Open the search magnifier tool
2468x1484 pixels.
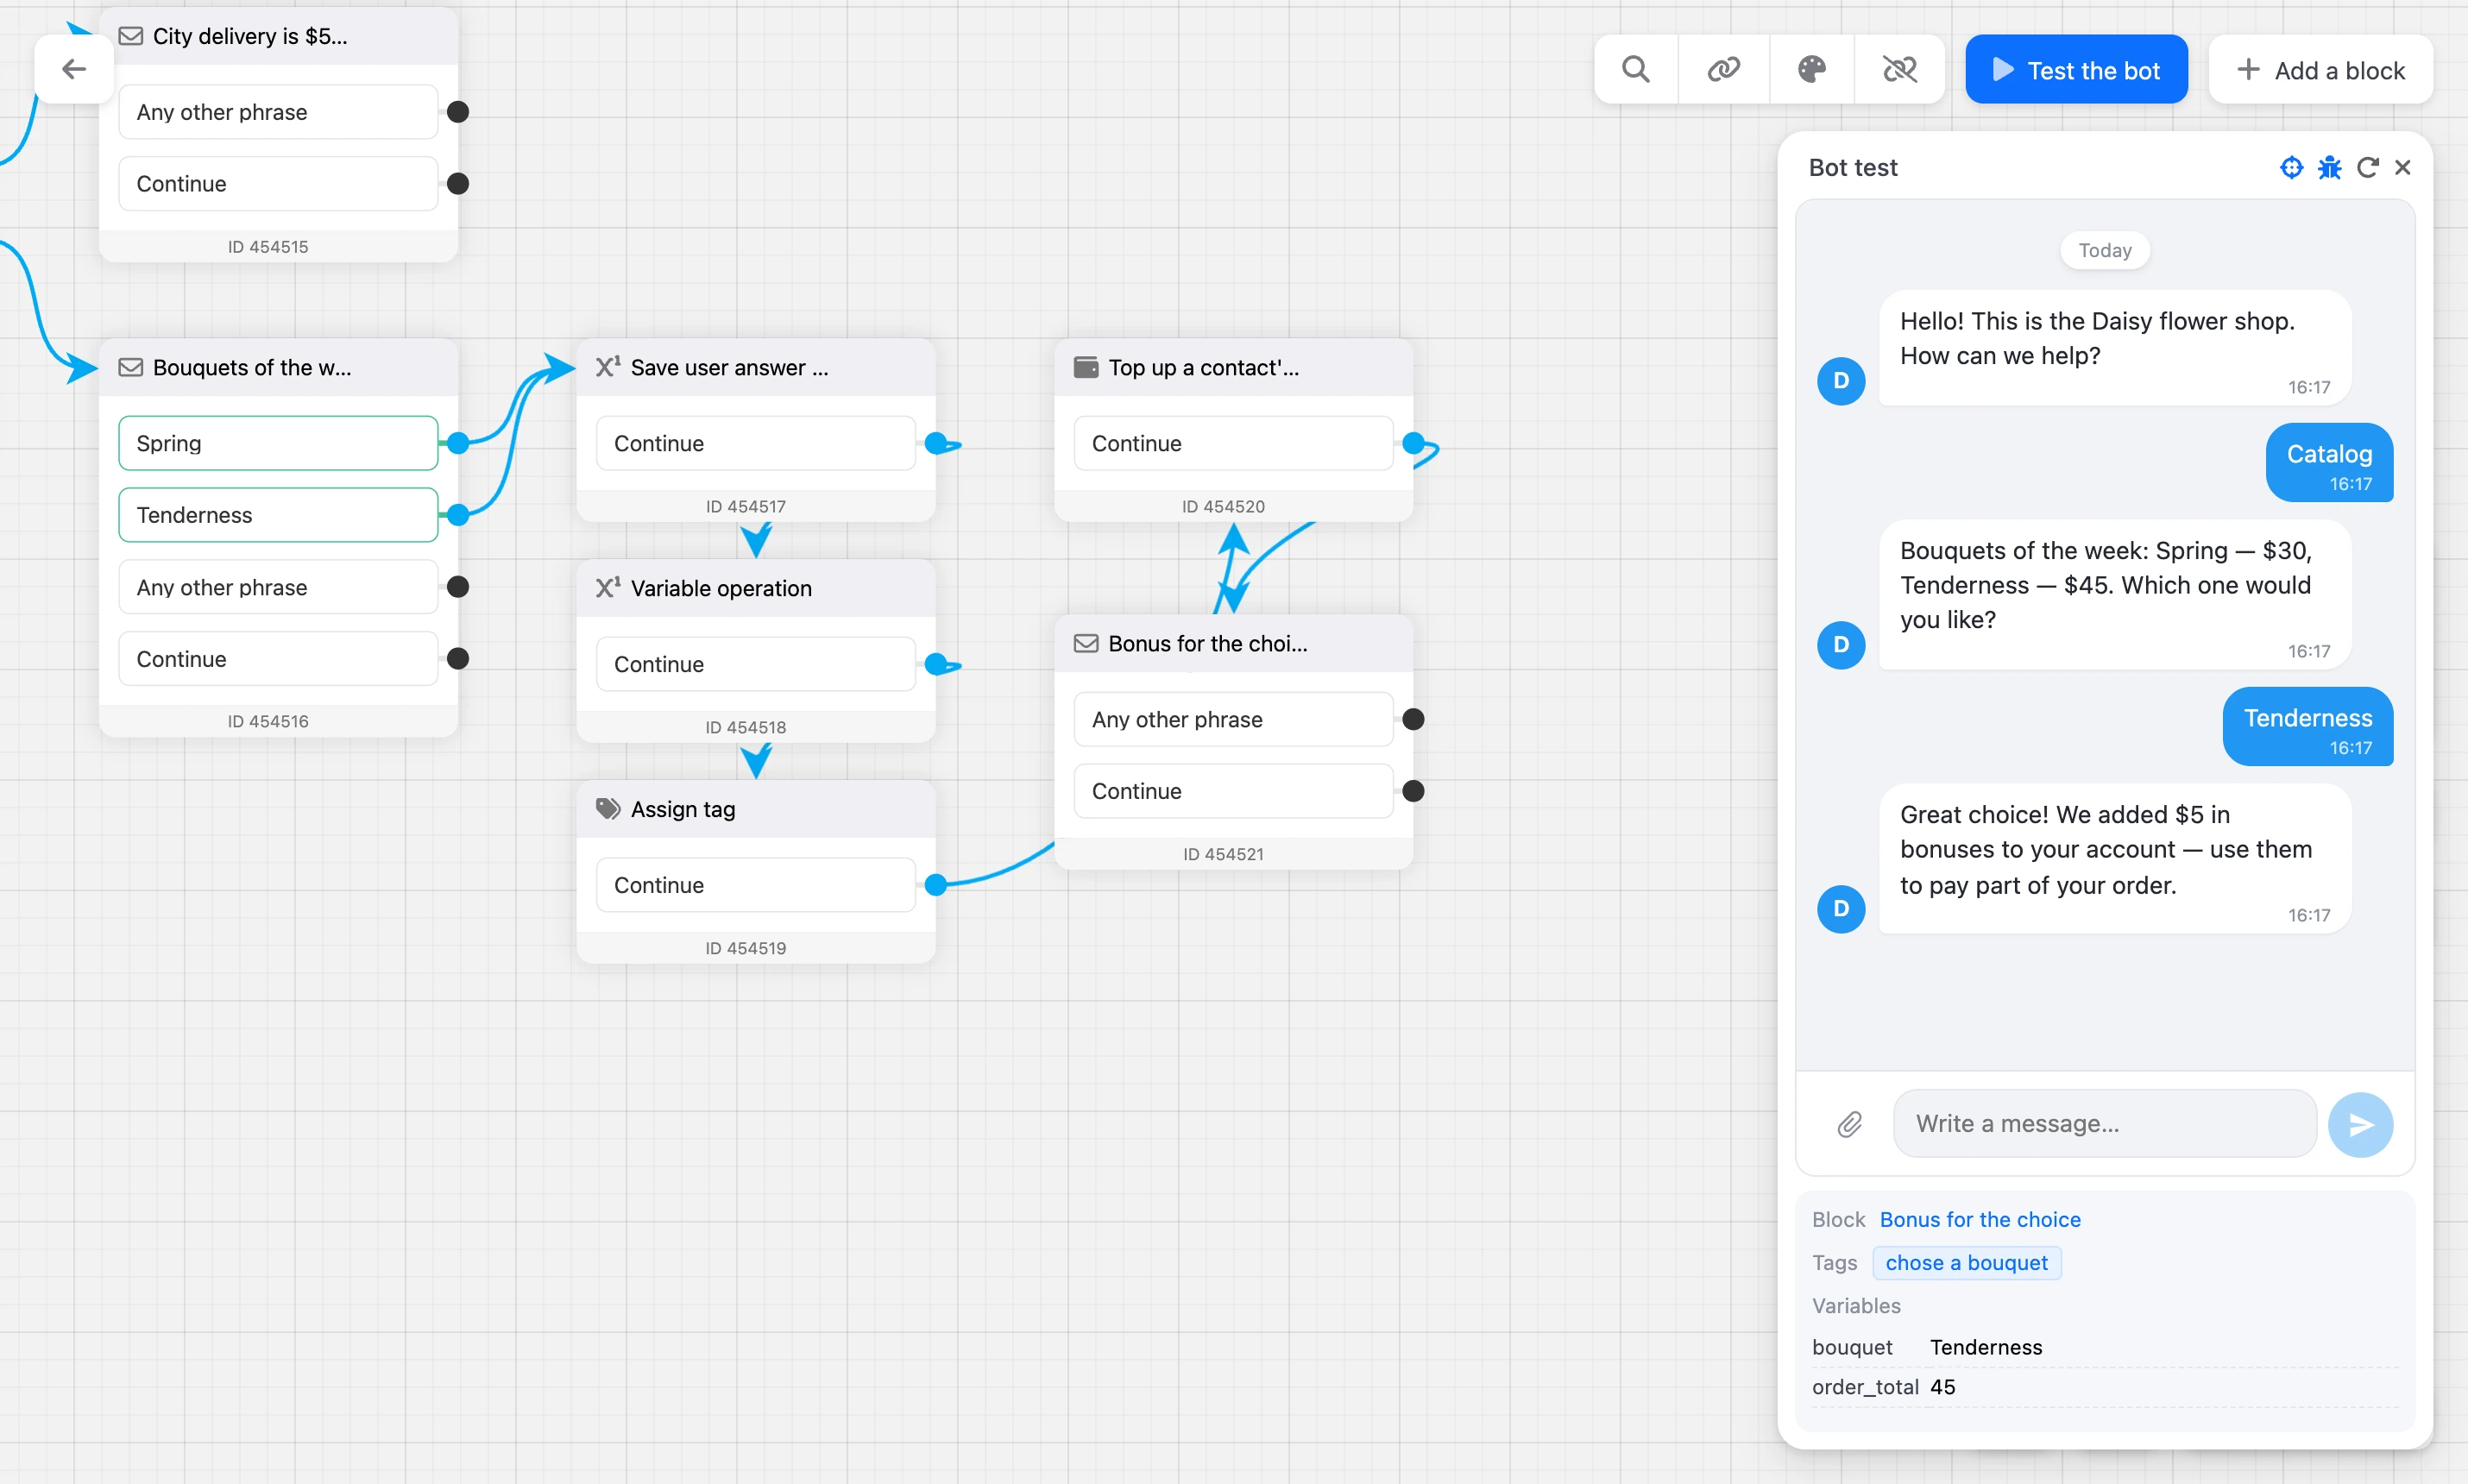[1636, 69]
